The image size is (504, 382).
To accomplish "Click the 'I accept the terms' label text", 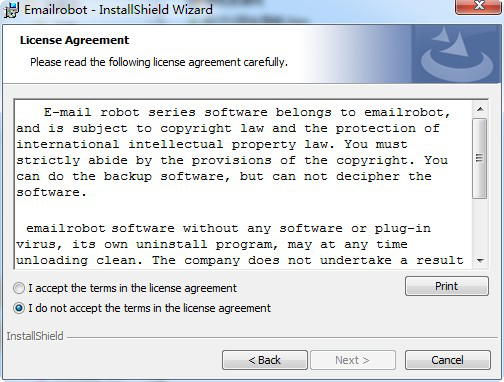I will click(x=132, y=288).
